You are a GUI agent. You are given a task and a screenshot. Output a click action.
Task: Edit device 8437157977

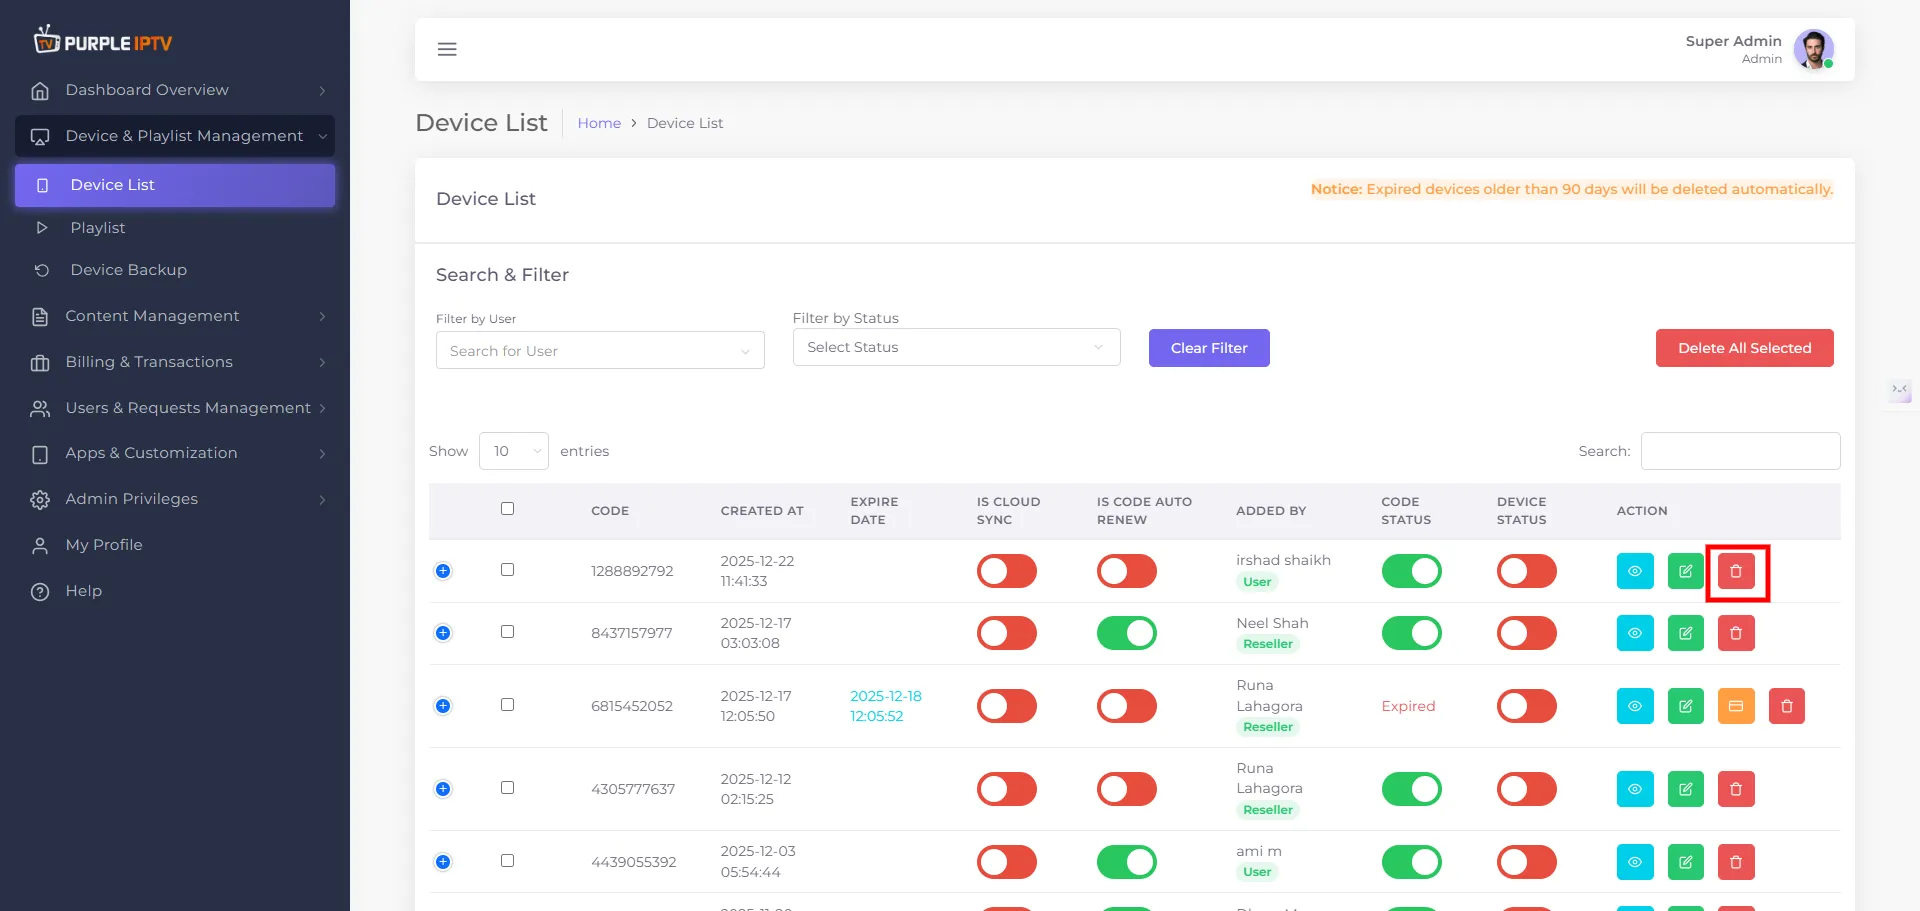[1686, 633]
